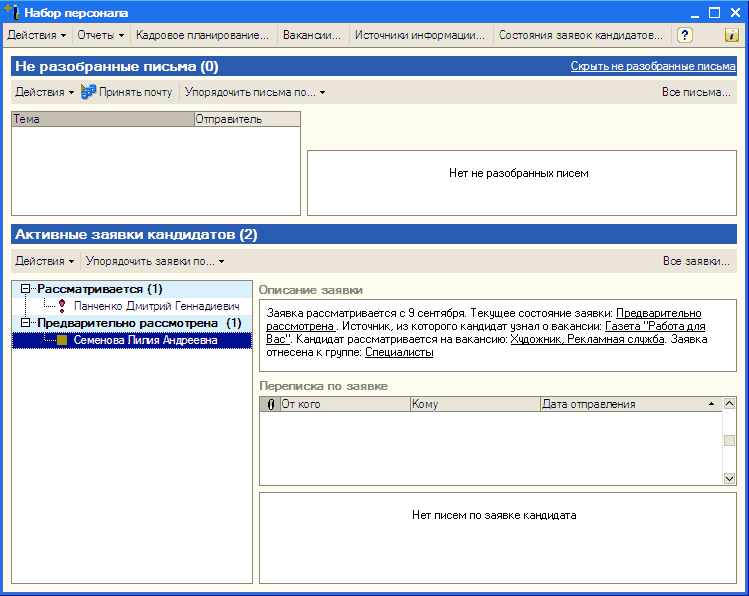This screenshot has width=749, height=596.
Task: Open the Упорядочить письма по dropdown
Action: (x=254, y=92)
